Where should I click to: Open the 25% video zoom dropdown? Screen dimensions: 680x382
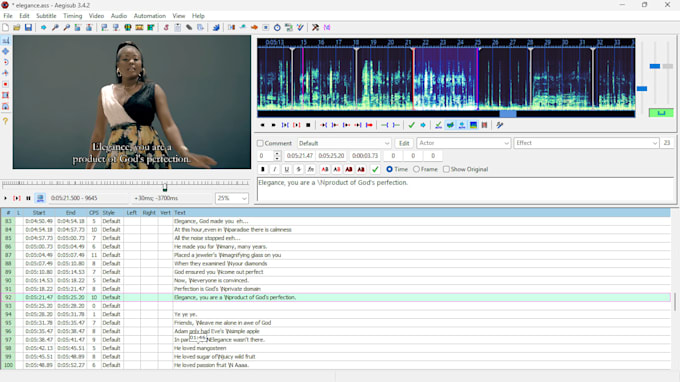[x=232, y=198]
